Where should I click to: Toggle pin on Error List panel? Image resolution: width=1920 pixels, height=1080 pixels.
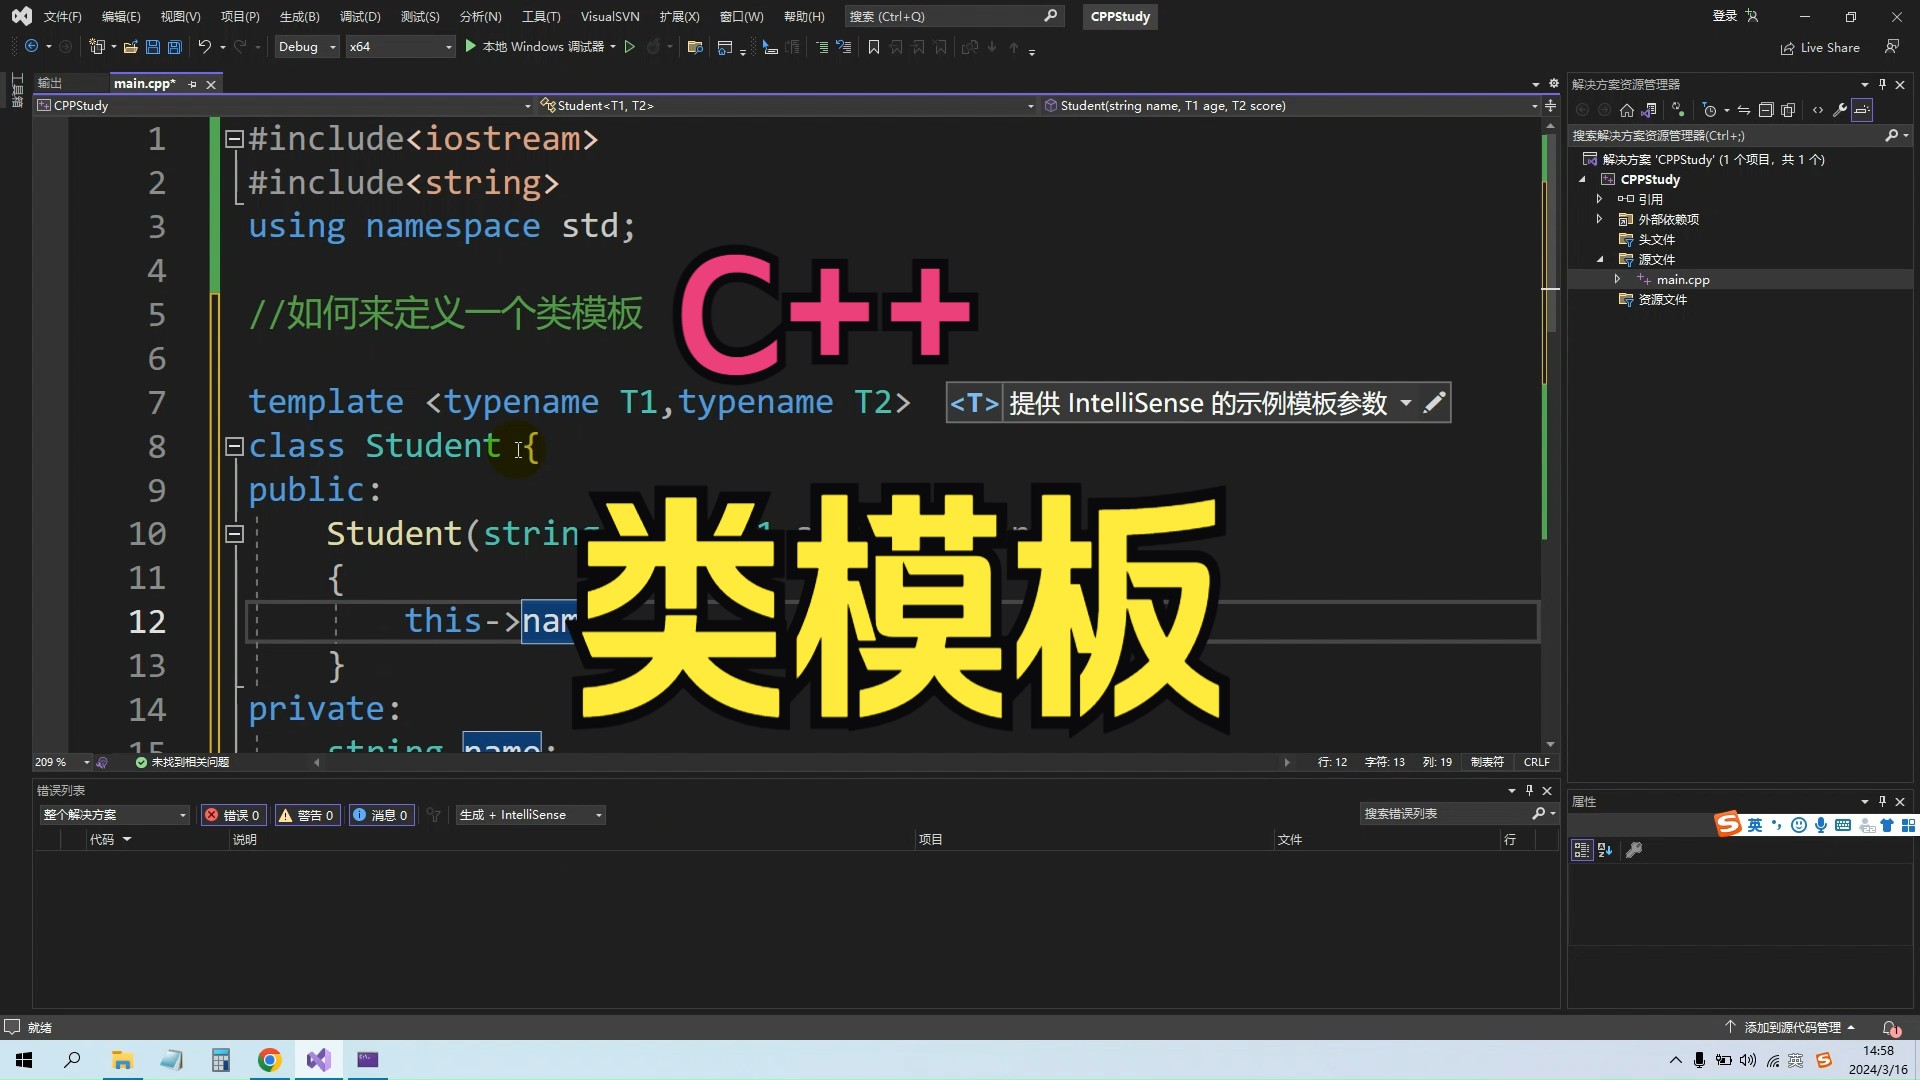1529,790
